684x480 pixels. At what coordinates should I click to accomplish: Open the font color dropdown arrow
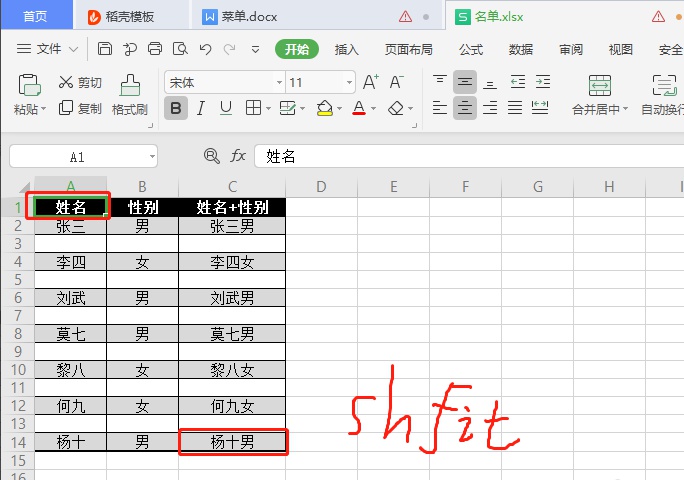373,108
